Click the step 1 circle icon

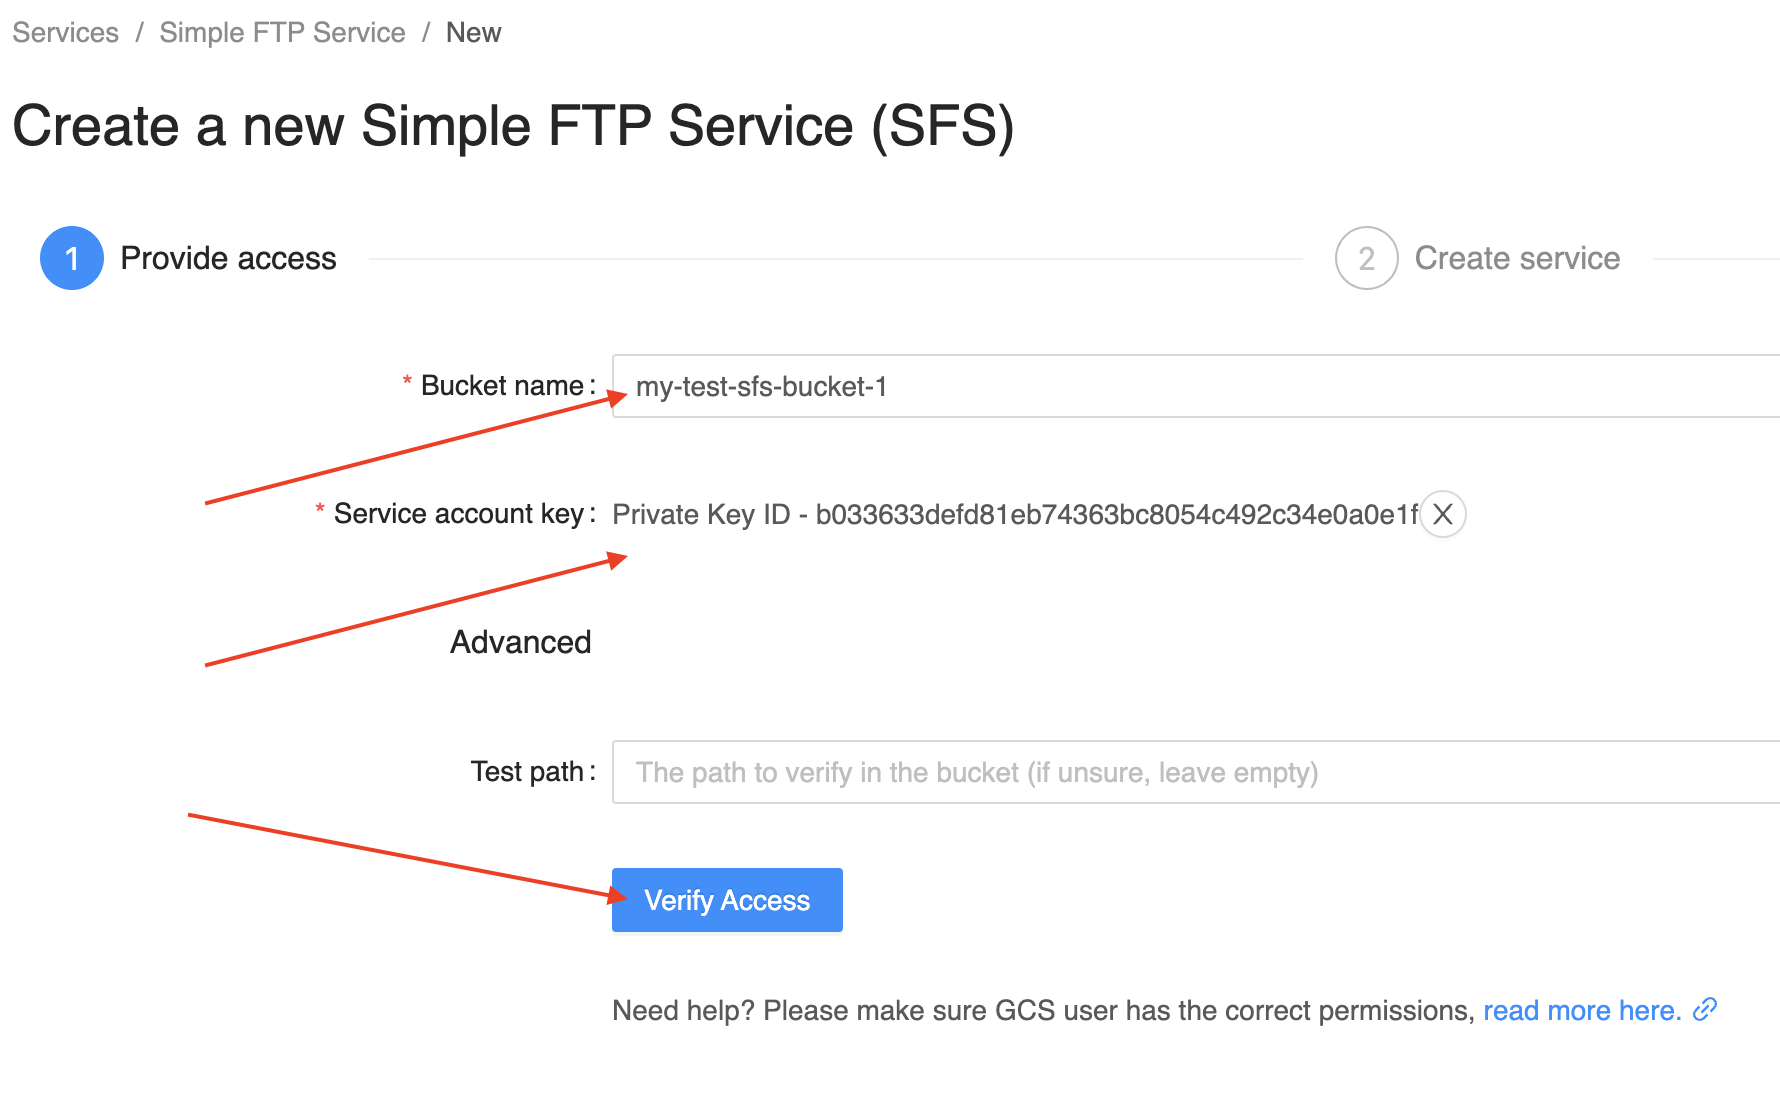[x=72, y=258]
